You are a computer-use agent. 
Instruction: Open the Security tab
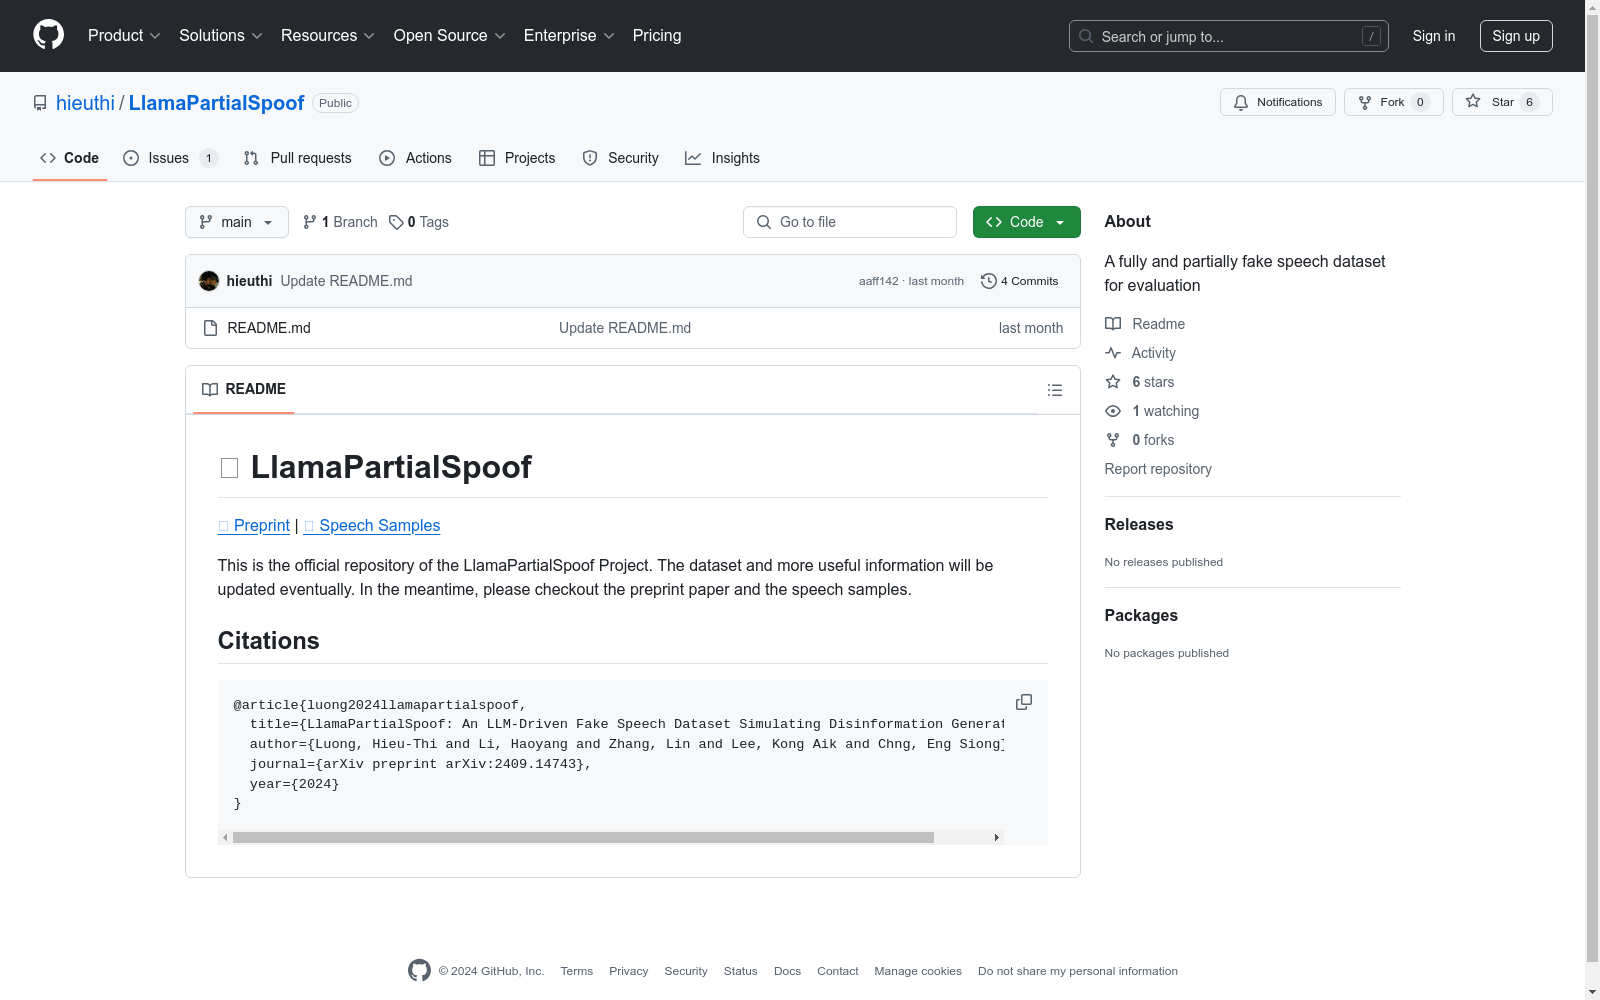[x=620, y=158]
